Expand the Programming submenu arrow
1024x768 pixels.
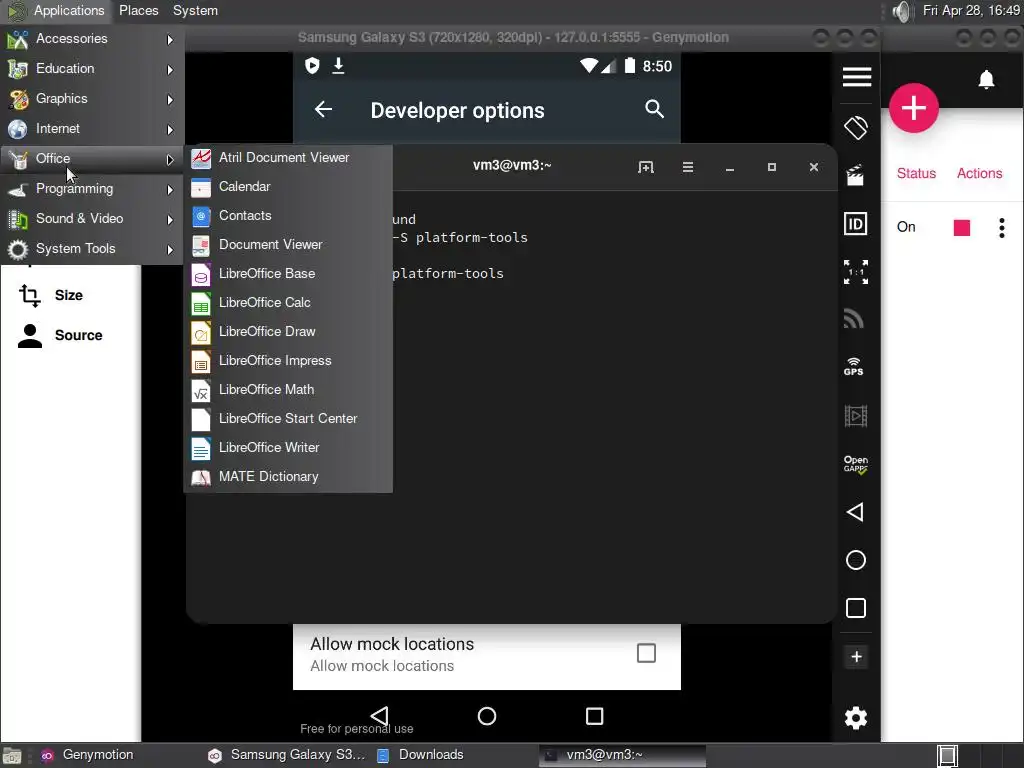point(170,189)
